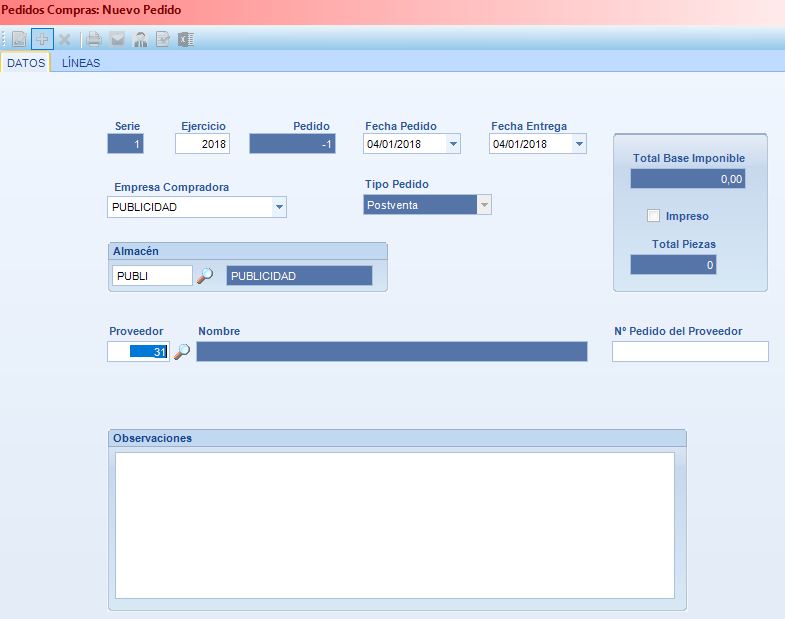
Task: Click the new document icon in toolbar
Action: (x=18, y=40)
